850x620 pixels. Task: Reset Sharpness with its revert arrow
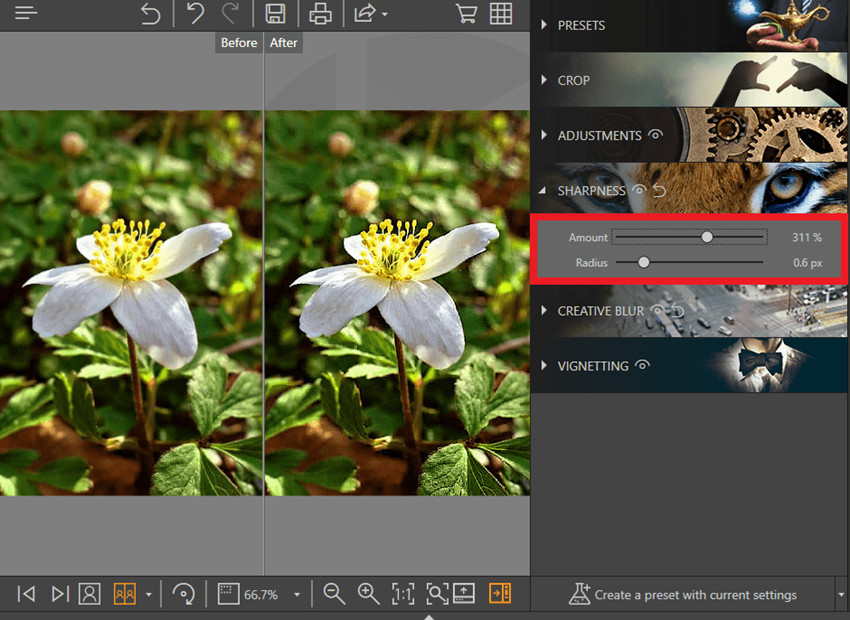pyautogui.click(x=658, y=190)
